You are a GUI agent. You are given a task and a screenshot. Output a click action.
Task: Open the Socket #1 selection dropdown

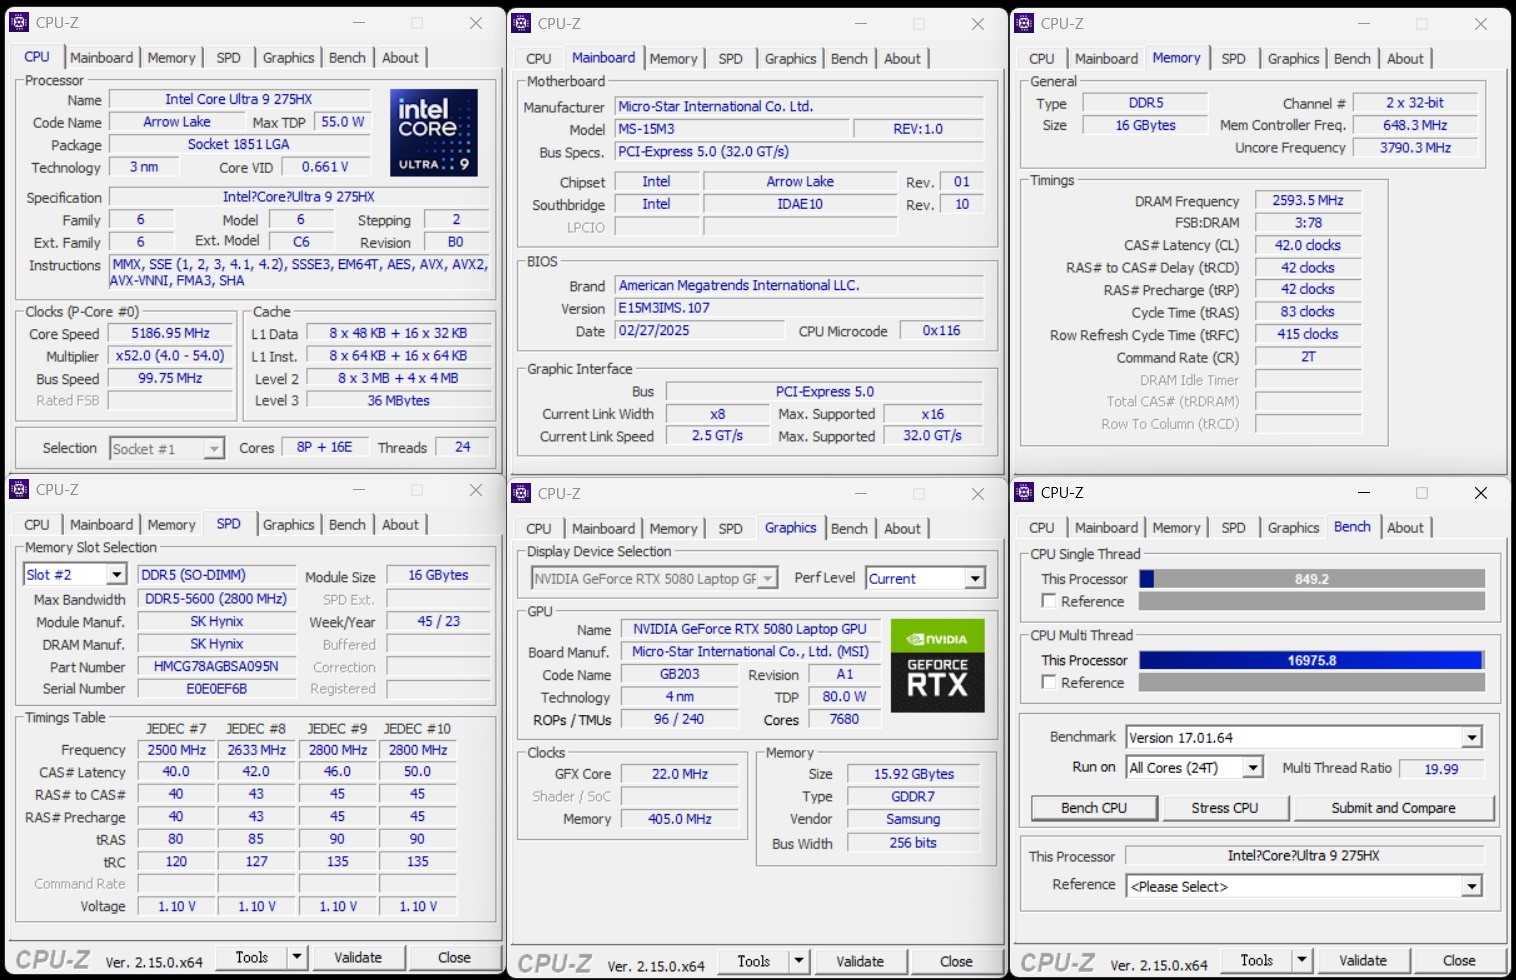coord(213,449)
